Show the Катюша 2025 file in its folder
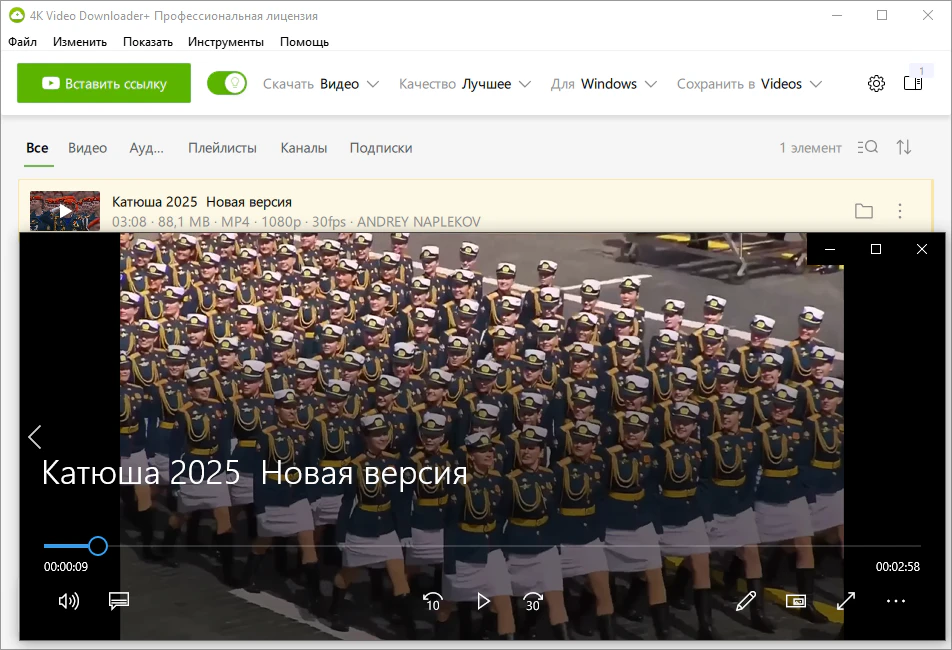 863,211
